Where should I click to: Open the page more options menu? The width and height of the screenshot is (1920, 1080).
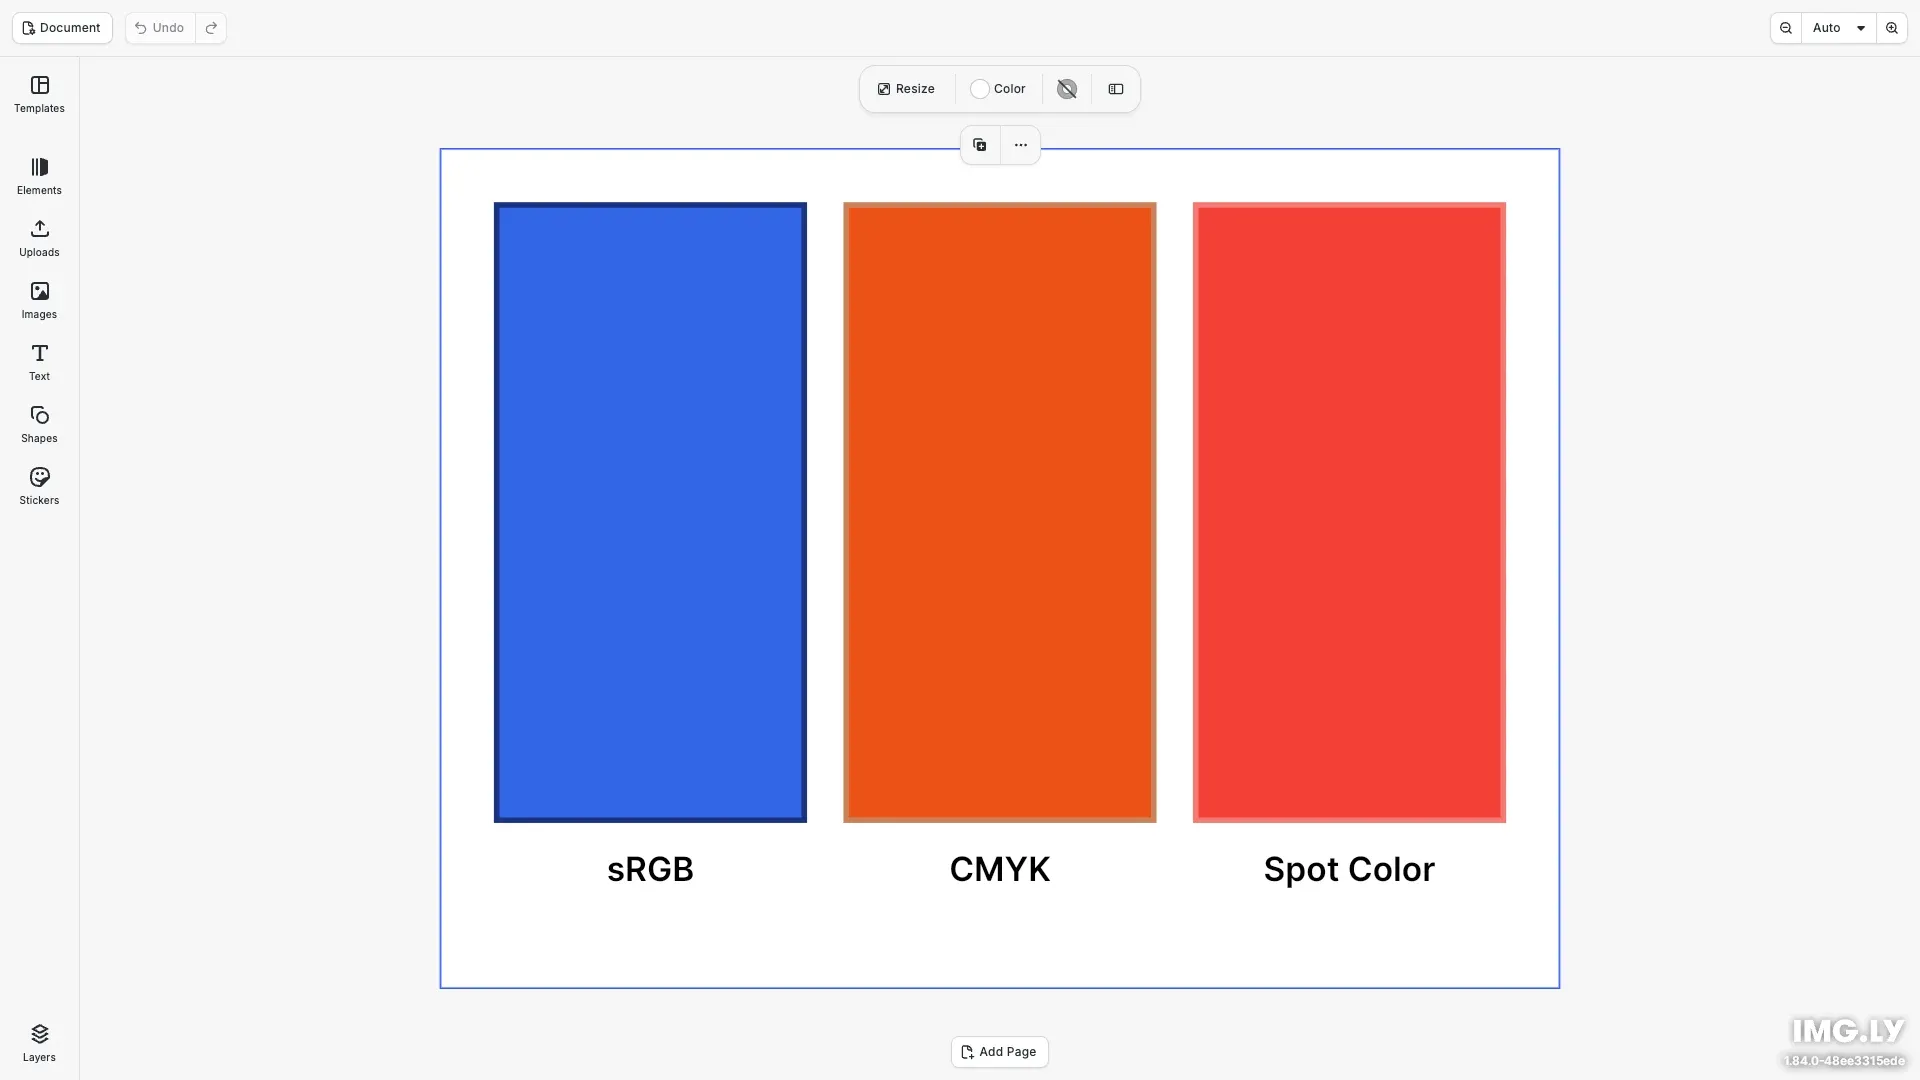tap(1021, 145)
